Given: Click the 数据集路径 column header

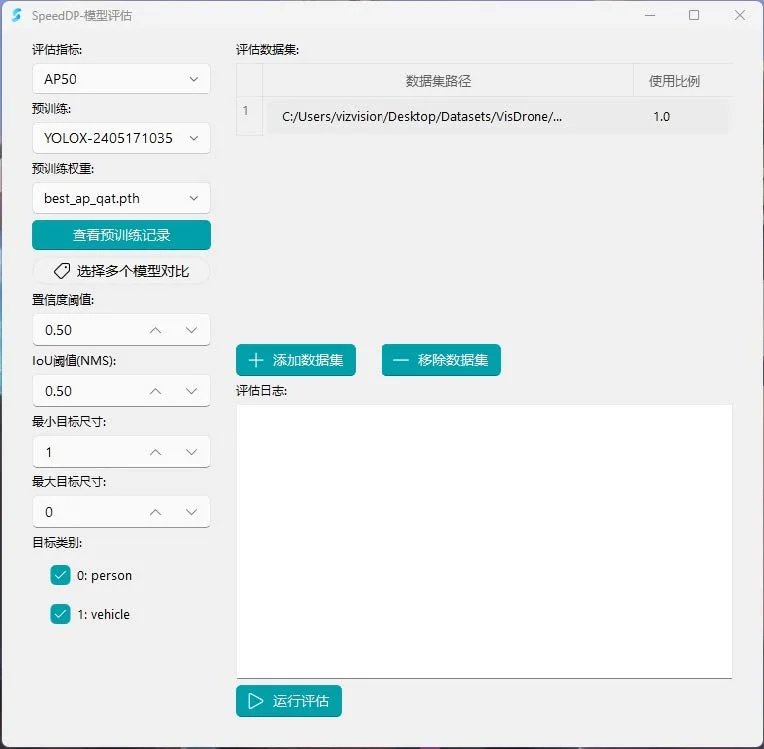Looking at the screenshot, I should click(448, 81).
